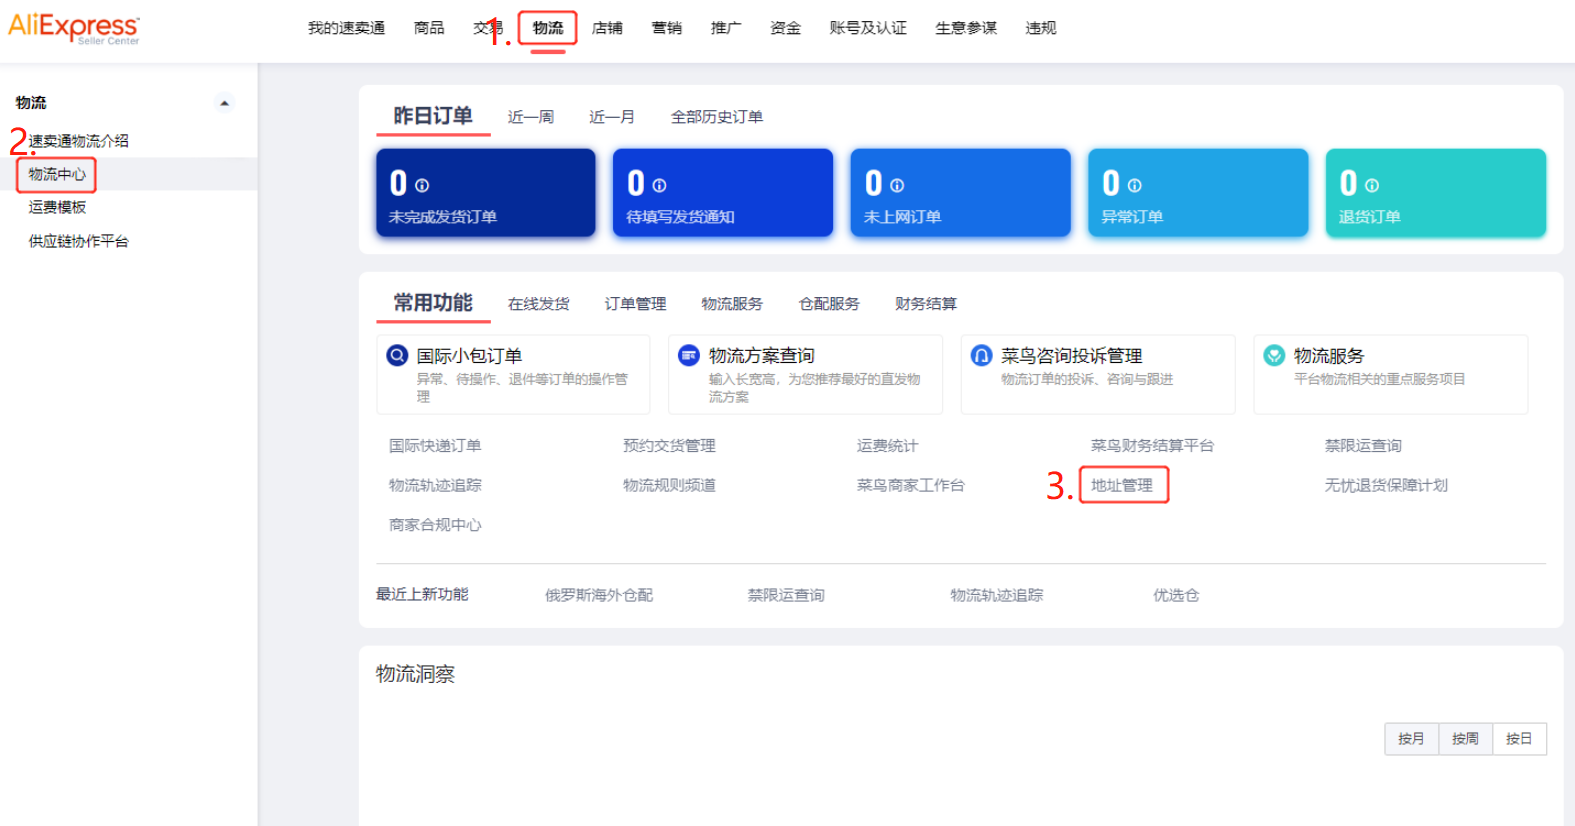1575x826 pixels.
Task: Switch to 物流服务 tab
Action: pos(732,304)
